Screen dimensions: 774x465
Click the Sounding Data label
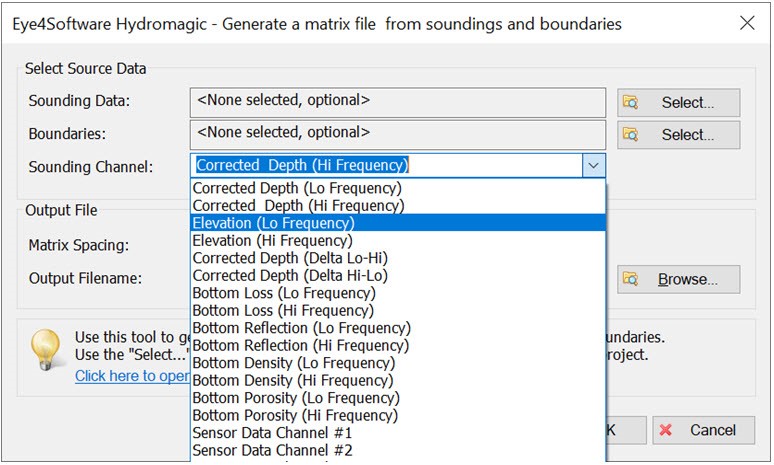[x=79, y=101]
